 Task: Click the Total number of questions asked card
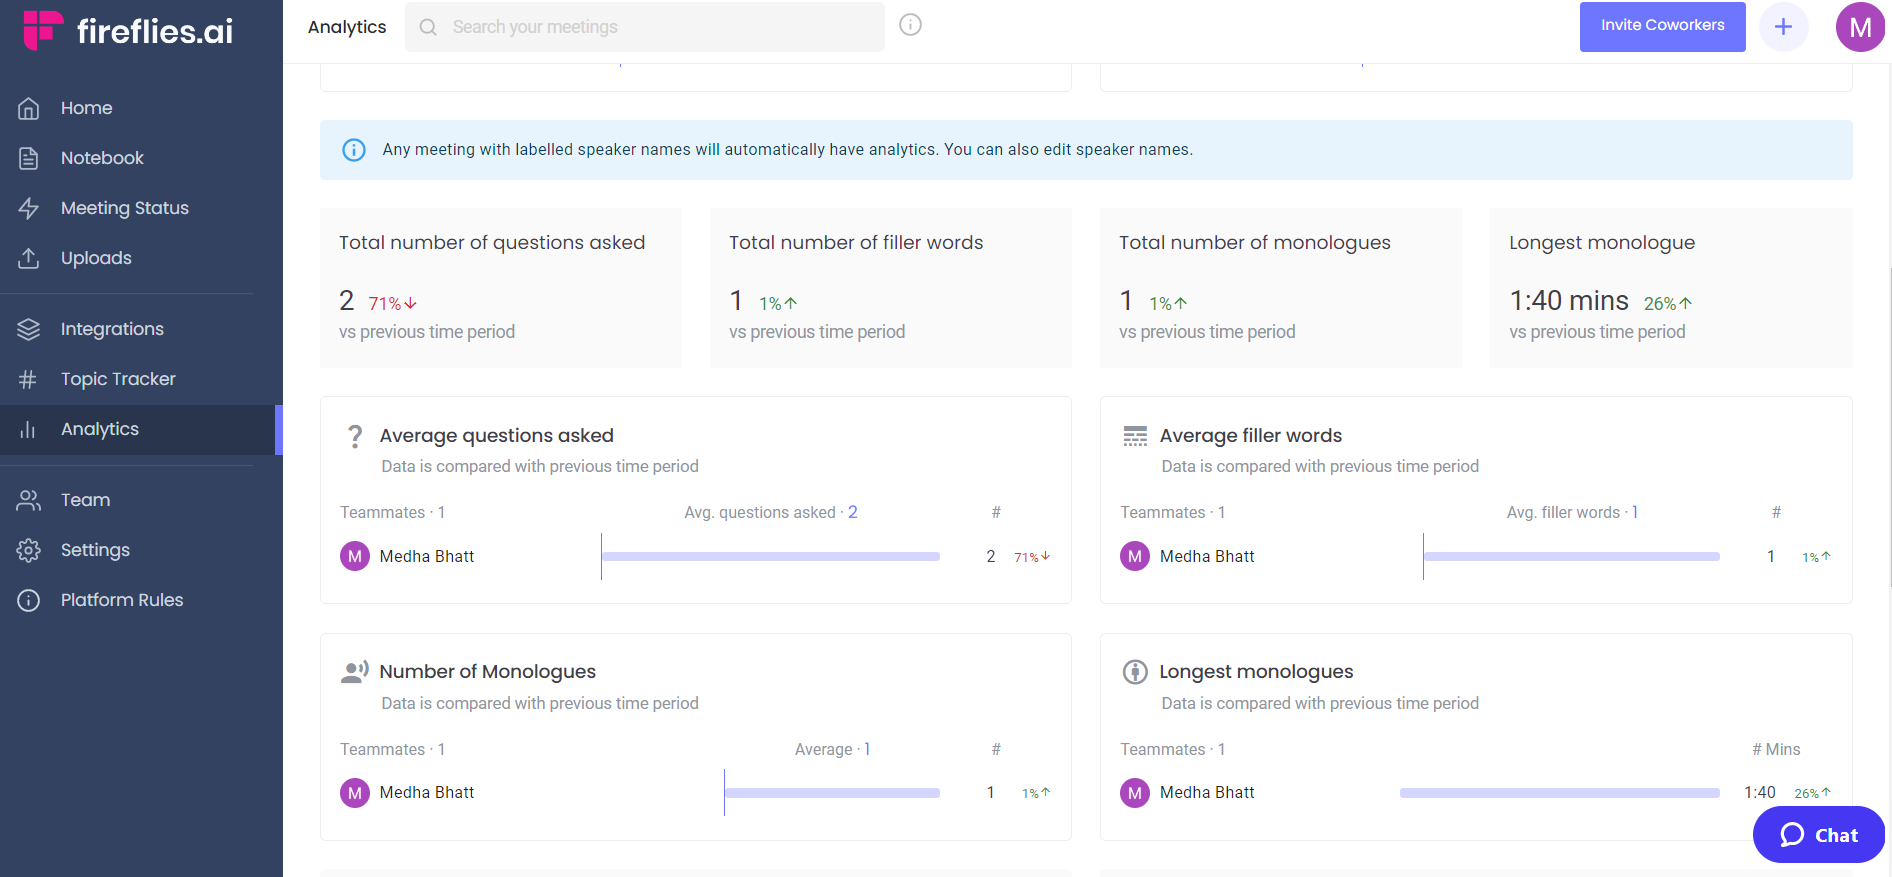pyautogui.click(x=500, y=287)
